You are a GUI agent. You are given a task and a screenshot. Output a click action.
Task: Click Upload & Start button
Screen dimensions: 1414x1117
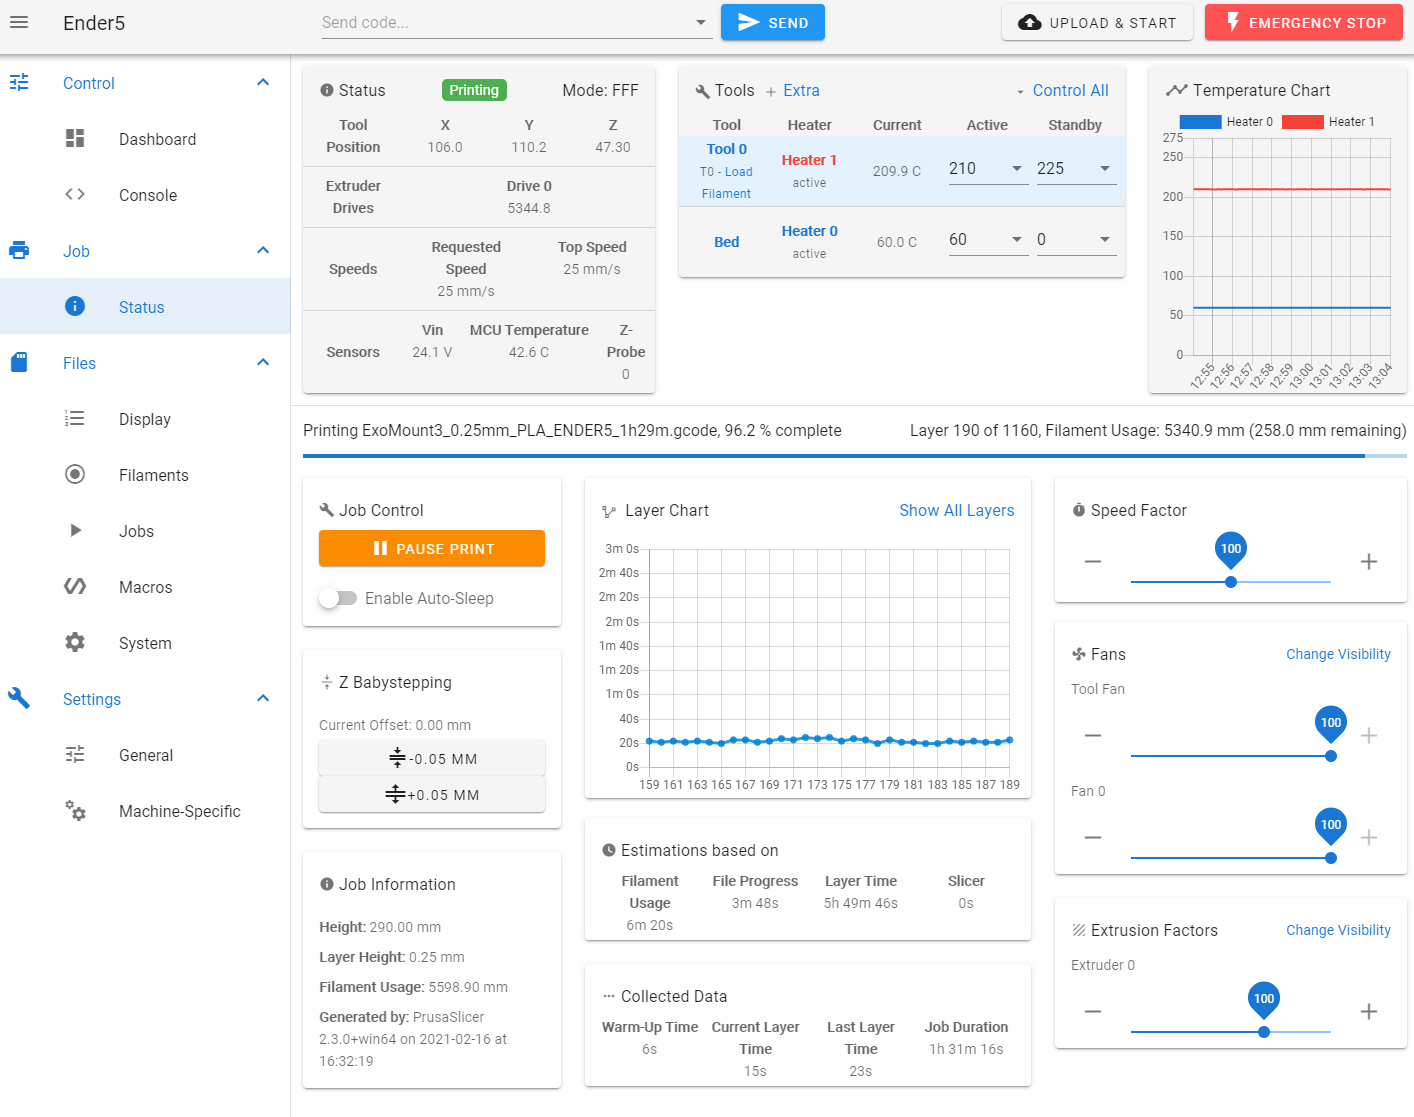pyautogui.click(x=1097, y=22)
